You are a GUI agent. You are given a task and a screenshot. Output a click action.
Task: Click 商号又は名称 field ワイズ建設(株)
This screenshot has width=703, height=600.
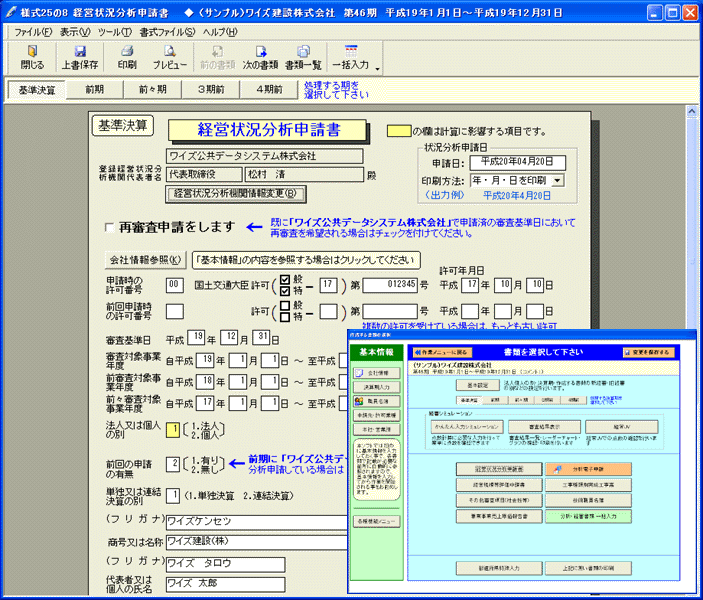coord(256,542)
